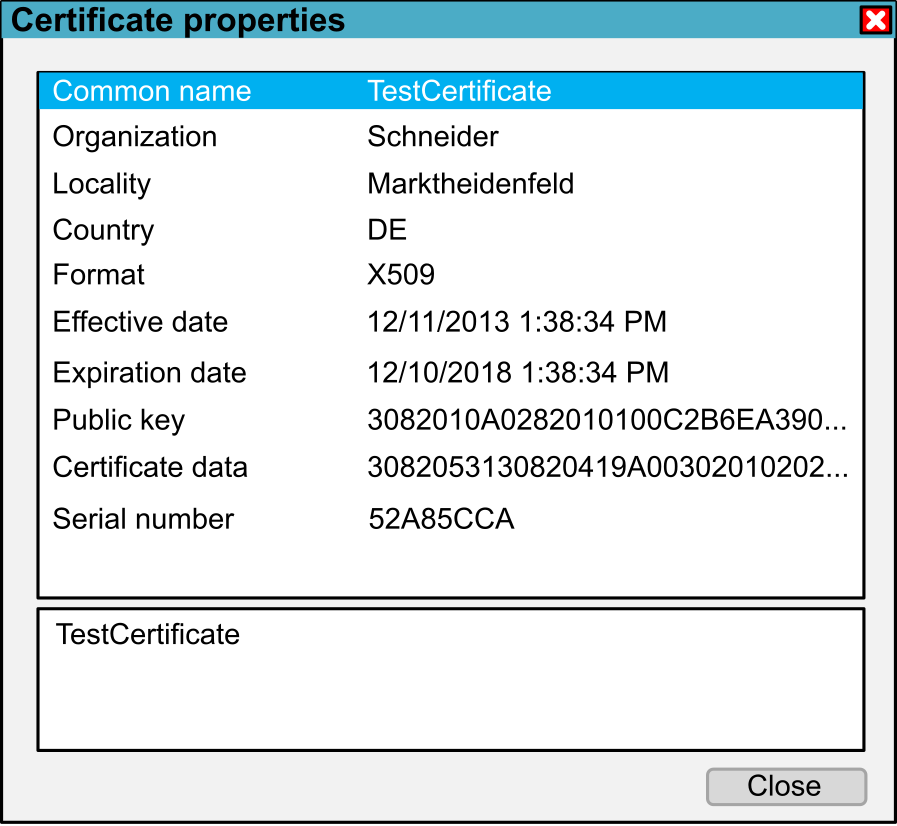Select the Expiration date row
Image resolution: width=897 pixels, height=826 pixels.
451,372
